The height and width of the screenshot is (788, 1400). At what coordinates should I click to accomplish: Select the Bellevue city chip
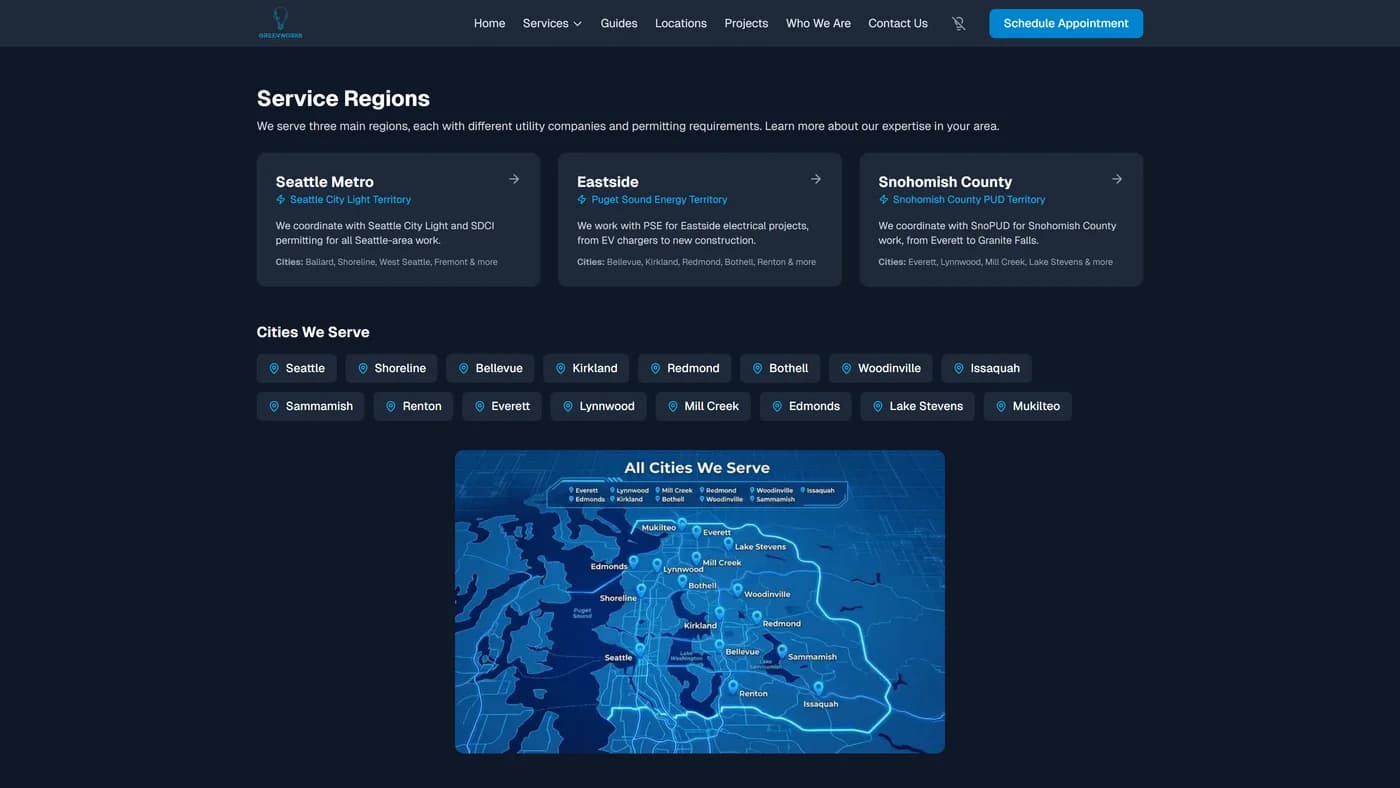490,368
